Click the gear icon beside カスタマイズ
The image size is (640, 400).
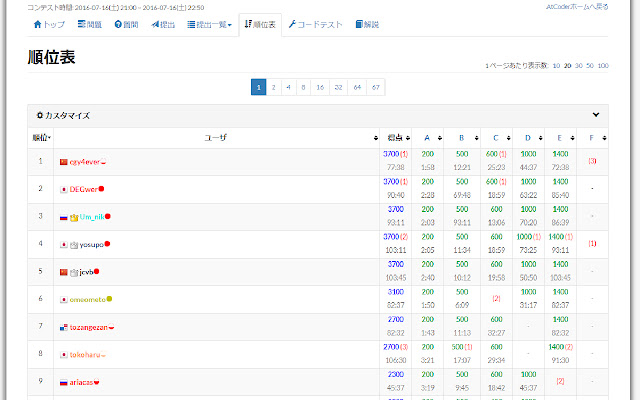point(40,115)
